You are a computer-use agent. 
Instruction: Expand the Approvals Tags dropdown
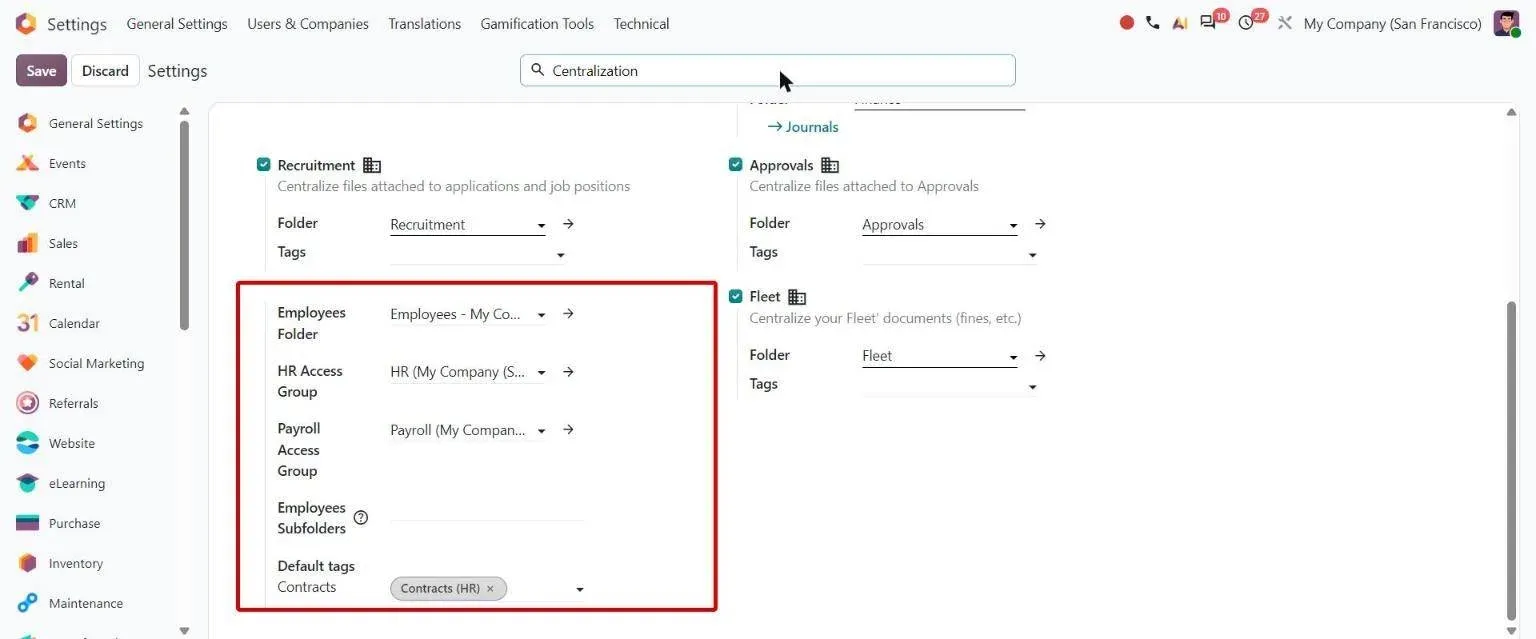1032,255
